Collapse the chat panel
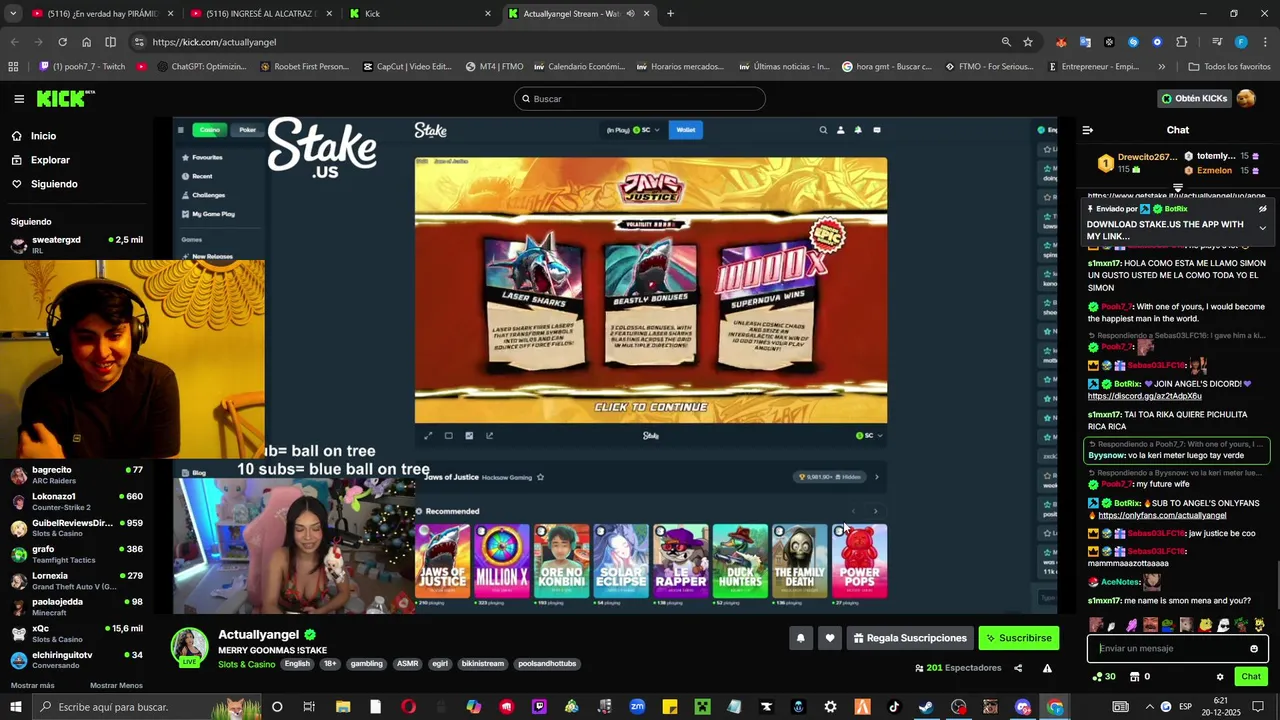The width and height of the screenshot is (1280, 720). (x=1088, y=130)
